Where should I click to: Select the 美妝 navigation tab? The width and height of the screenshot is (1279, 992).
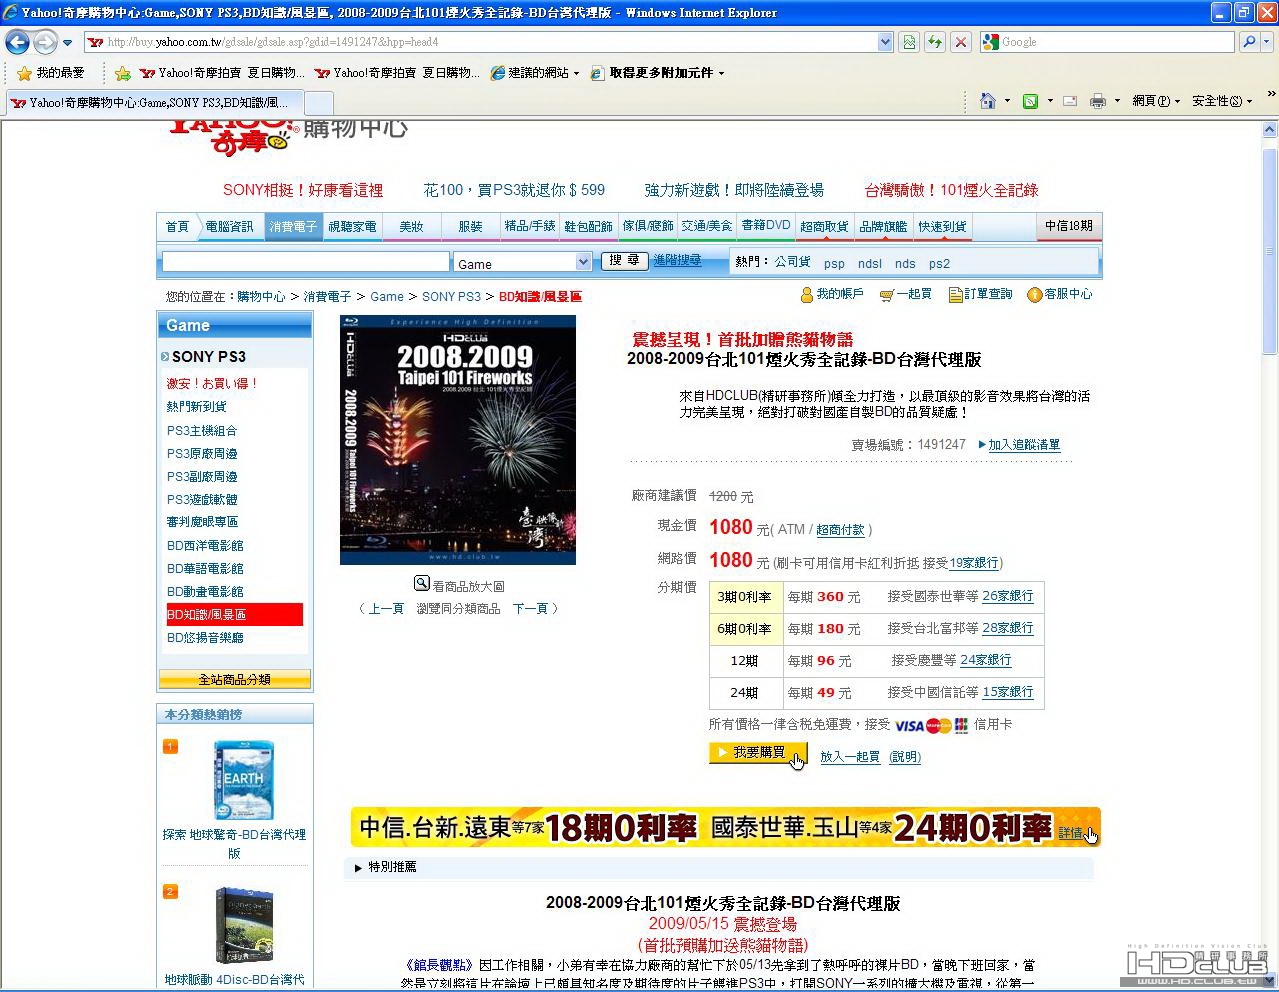[x=411, y=226]
